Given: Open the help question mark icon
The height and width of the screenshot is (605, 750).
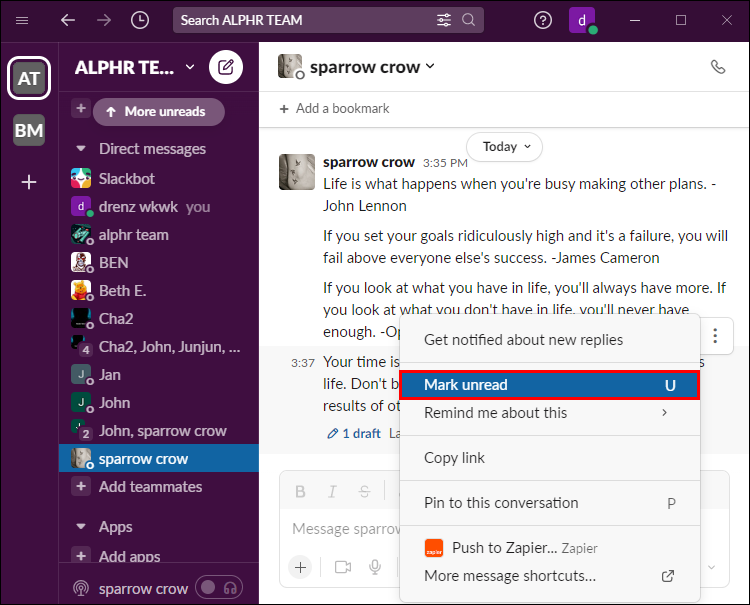Looking at the screenshot, I should 543,20.
